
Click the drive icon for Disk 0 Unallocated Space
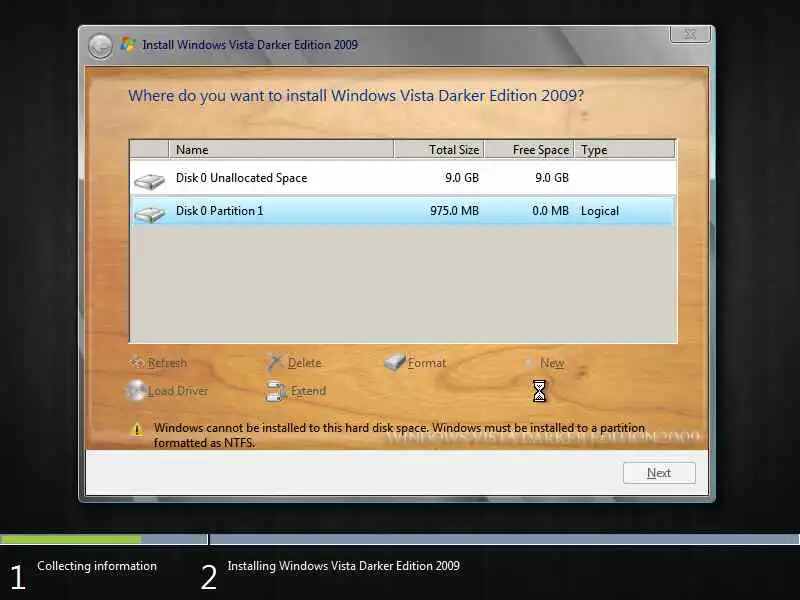[x=149, y=181]
